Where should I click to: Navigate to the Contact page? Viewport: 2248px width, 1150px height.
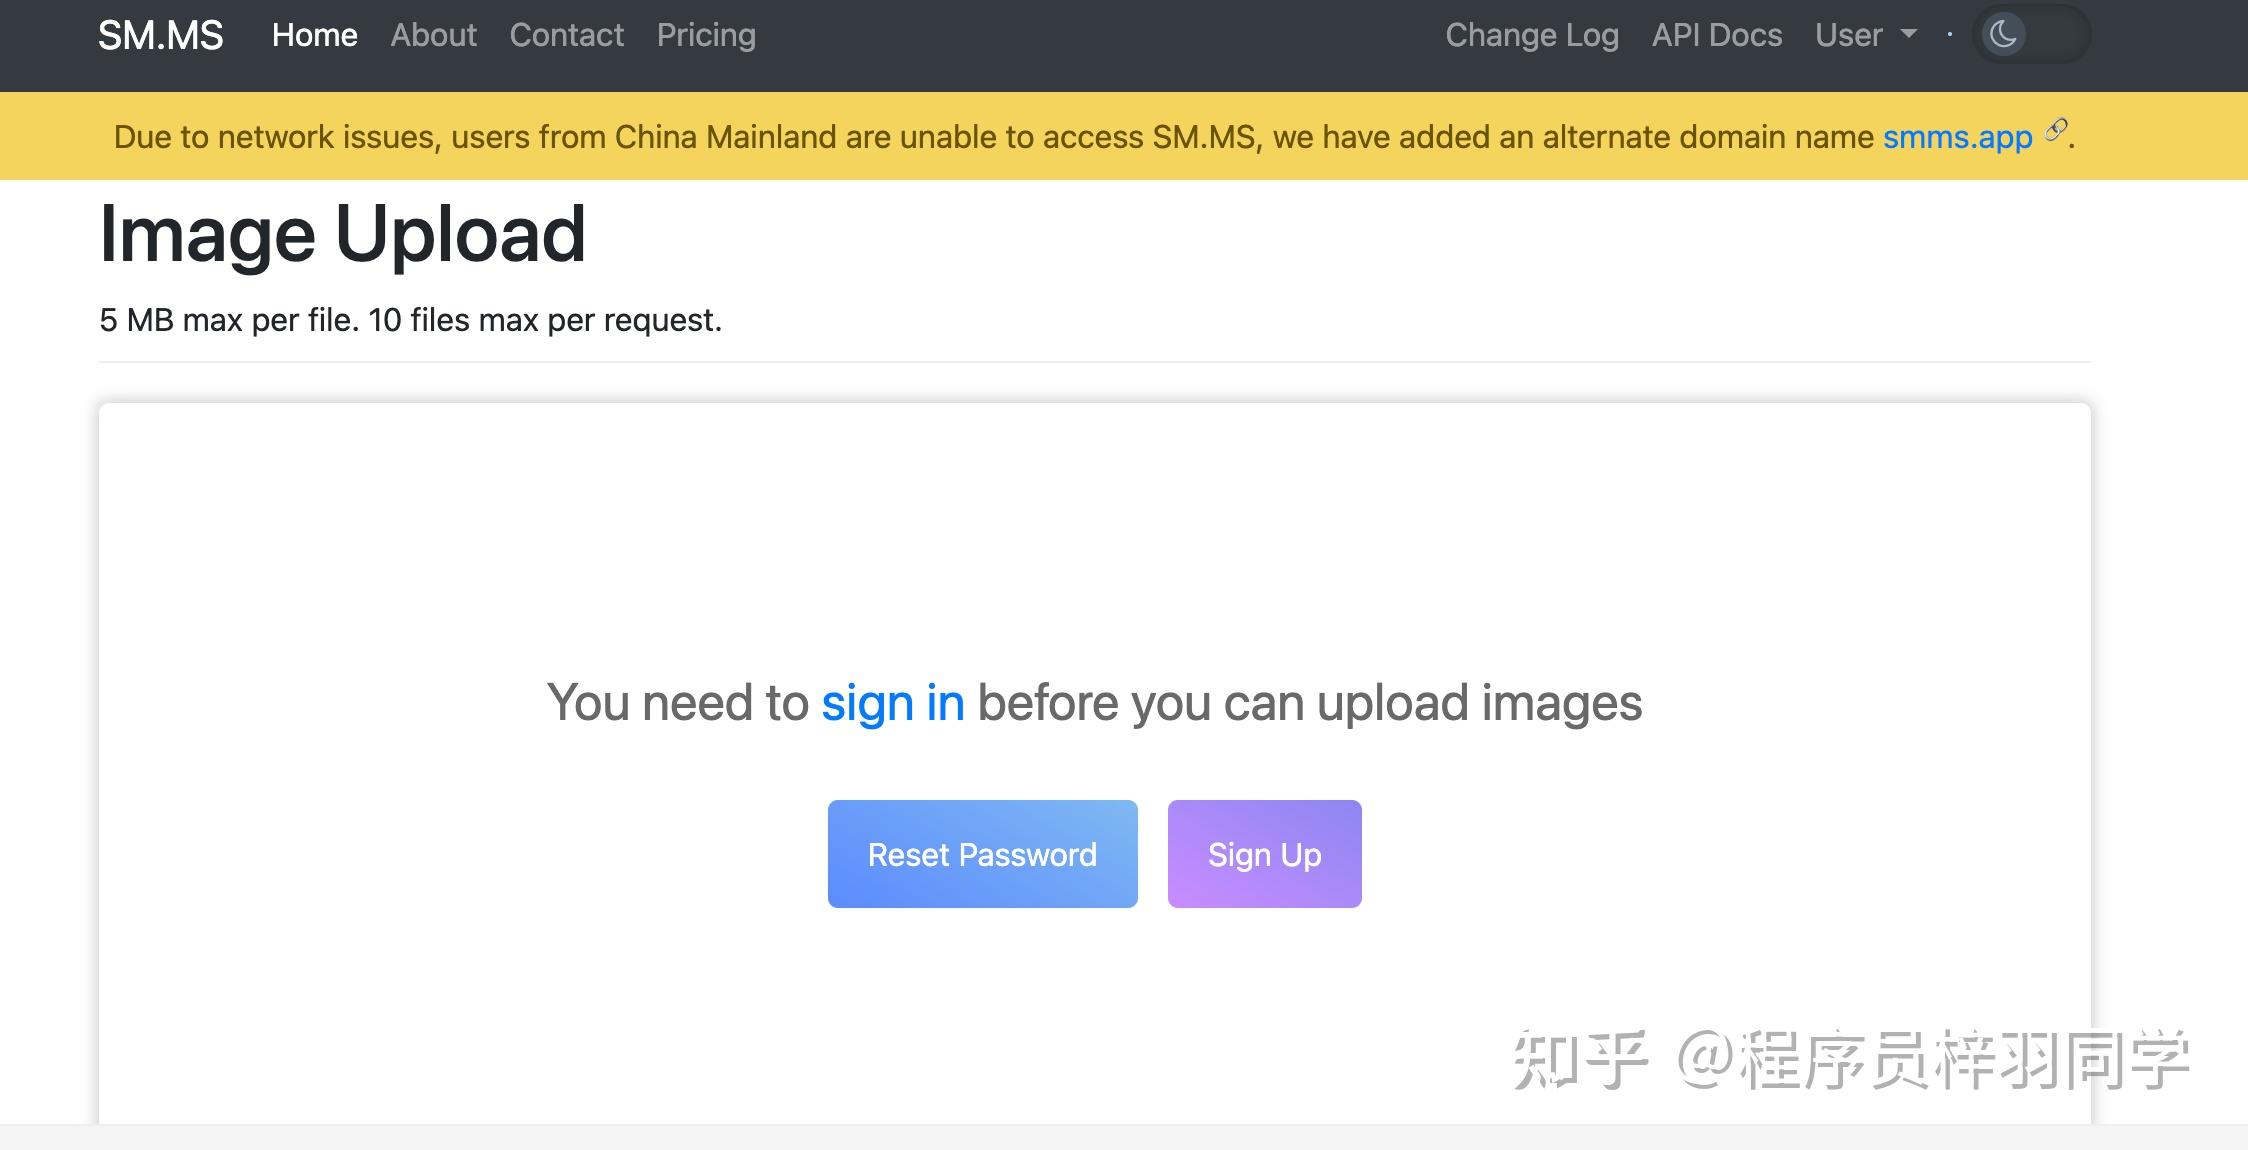coord(566,35)
